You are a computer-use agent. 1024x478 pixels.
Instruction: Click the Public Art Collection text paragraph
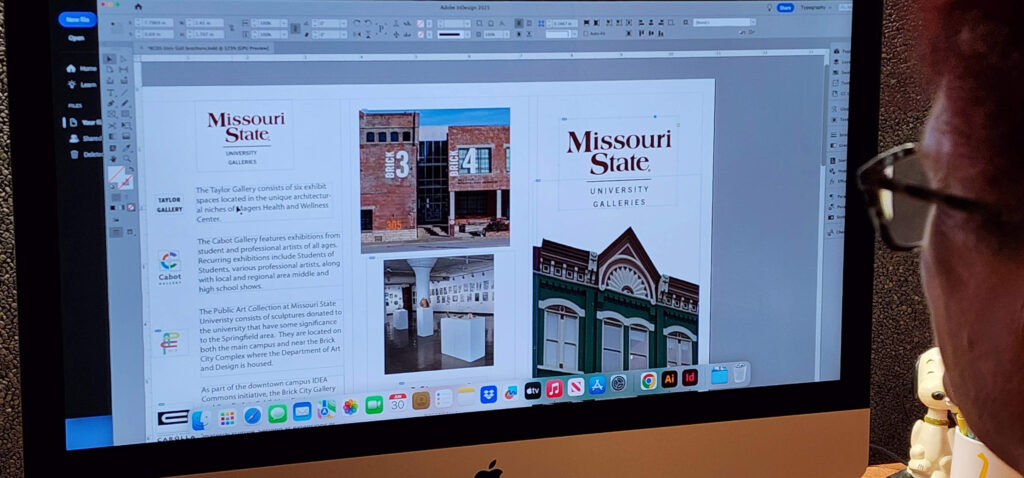click(270, 334)
